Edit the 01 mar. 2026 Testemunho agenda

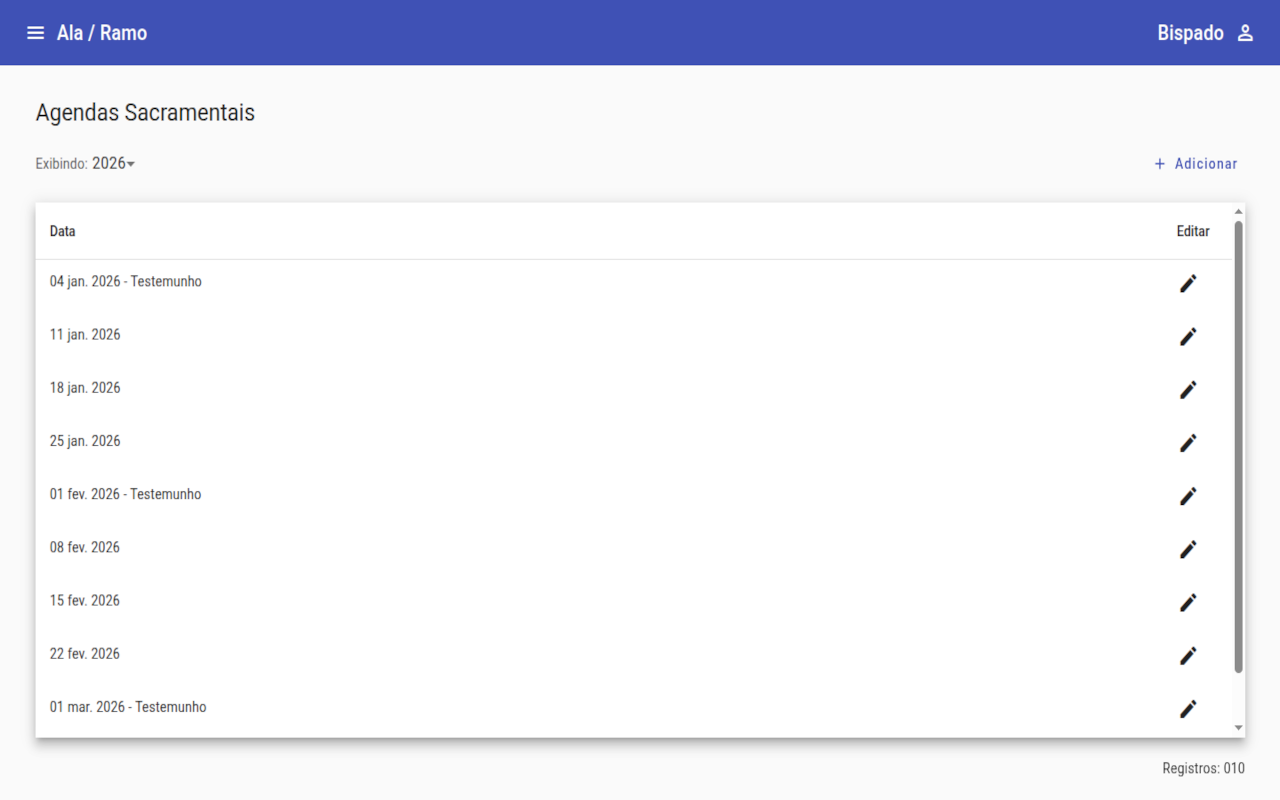[1188, 708]
